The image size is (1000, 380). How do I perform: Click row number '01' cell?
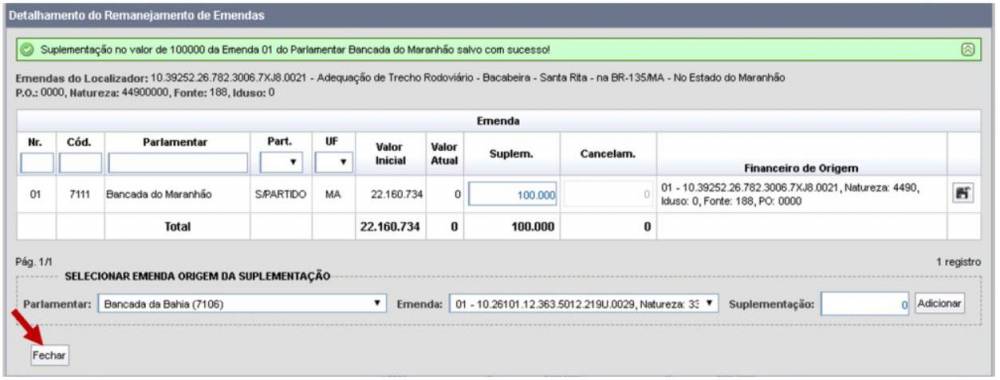(36, 194)
